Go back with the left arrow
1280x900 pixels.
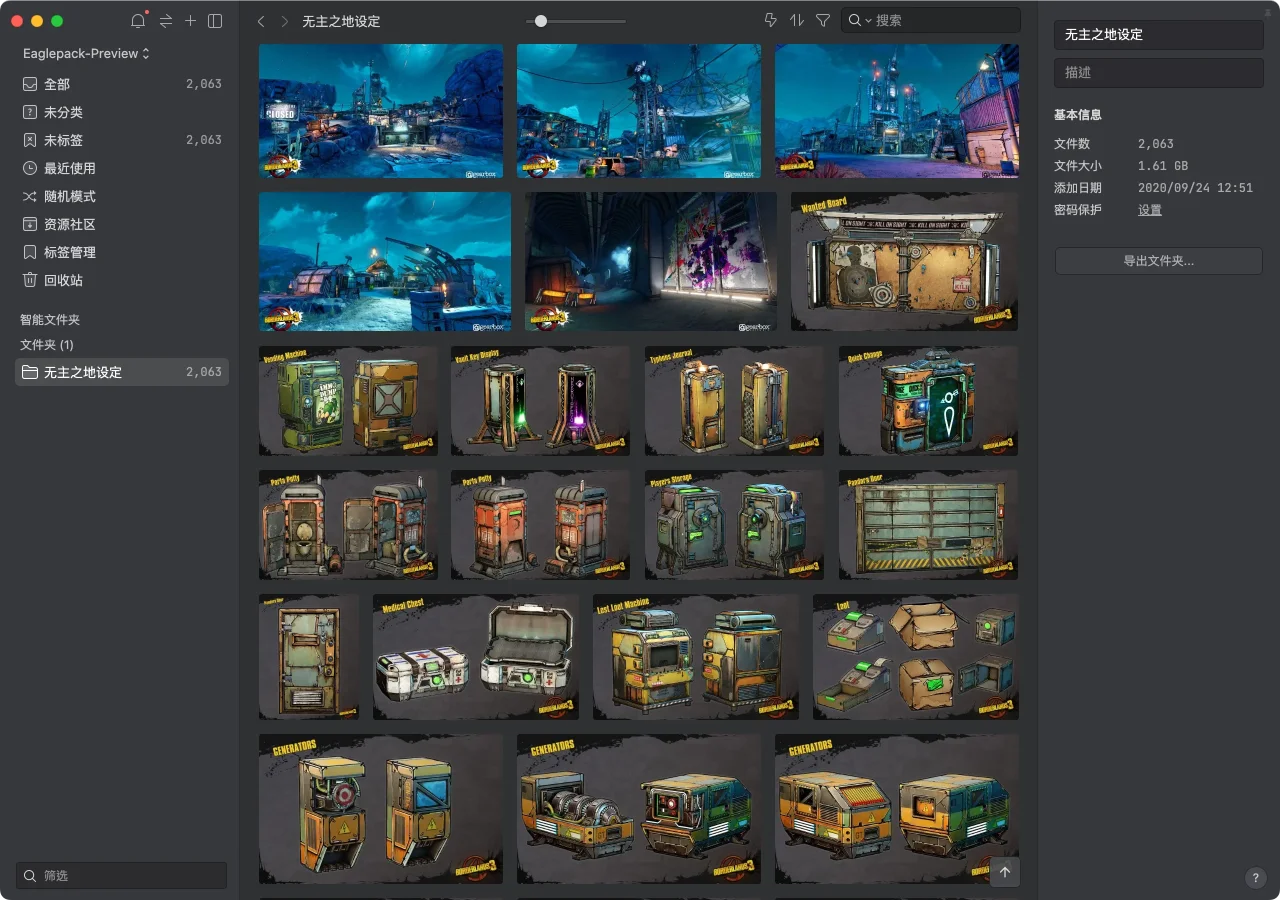[261, 21]
